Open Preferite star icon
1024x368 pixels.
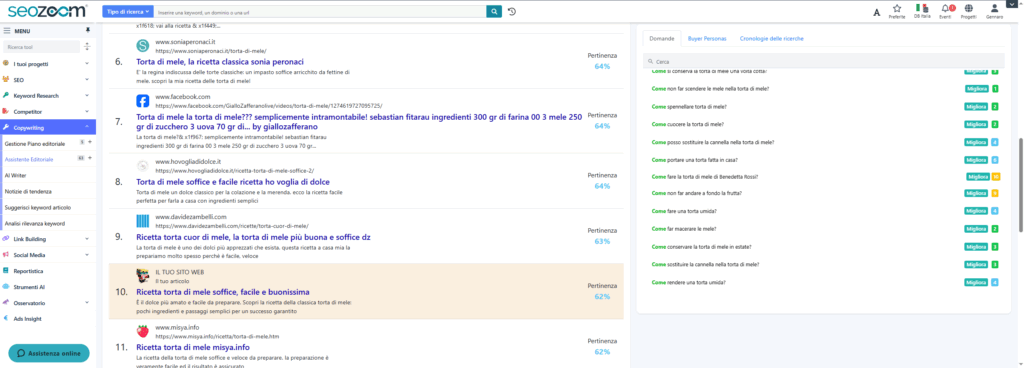tap(897, 8)
